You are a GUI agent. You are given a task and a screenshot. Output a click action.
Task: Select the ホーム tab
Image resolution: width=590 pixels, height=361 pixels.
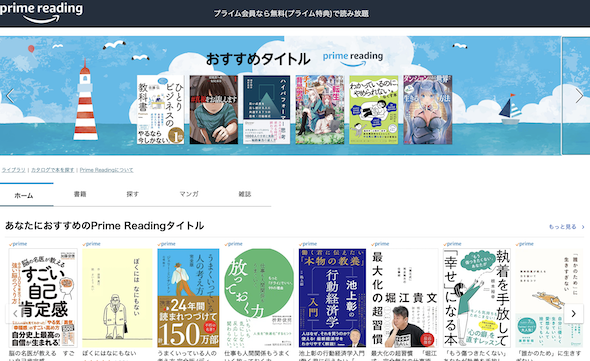24,195
